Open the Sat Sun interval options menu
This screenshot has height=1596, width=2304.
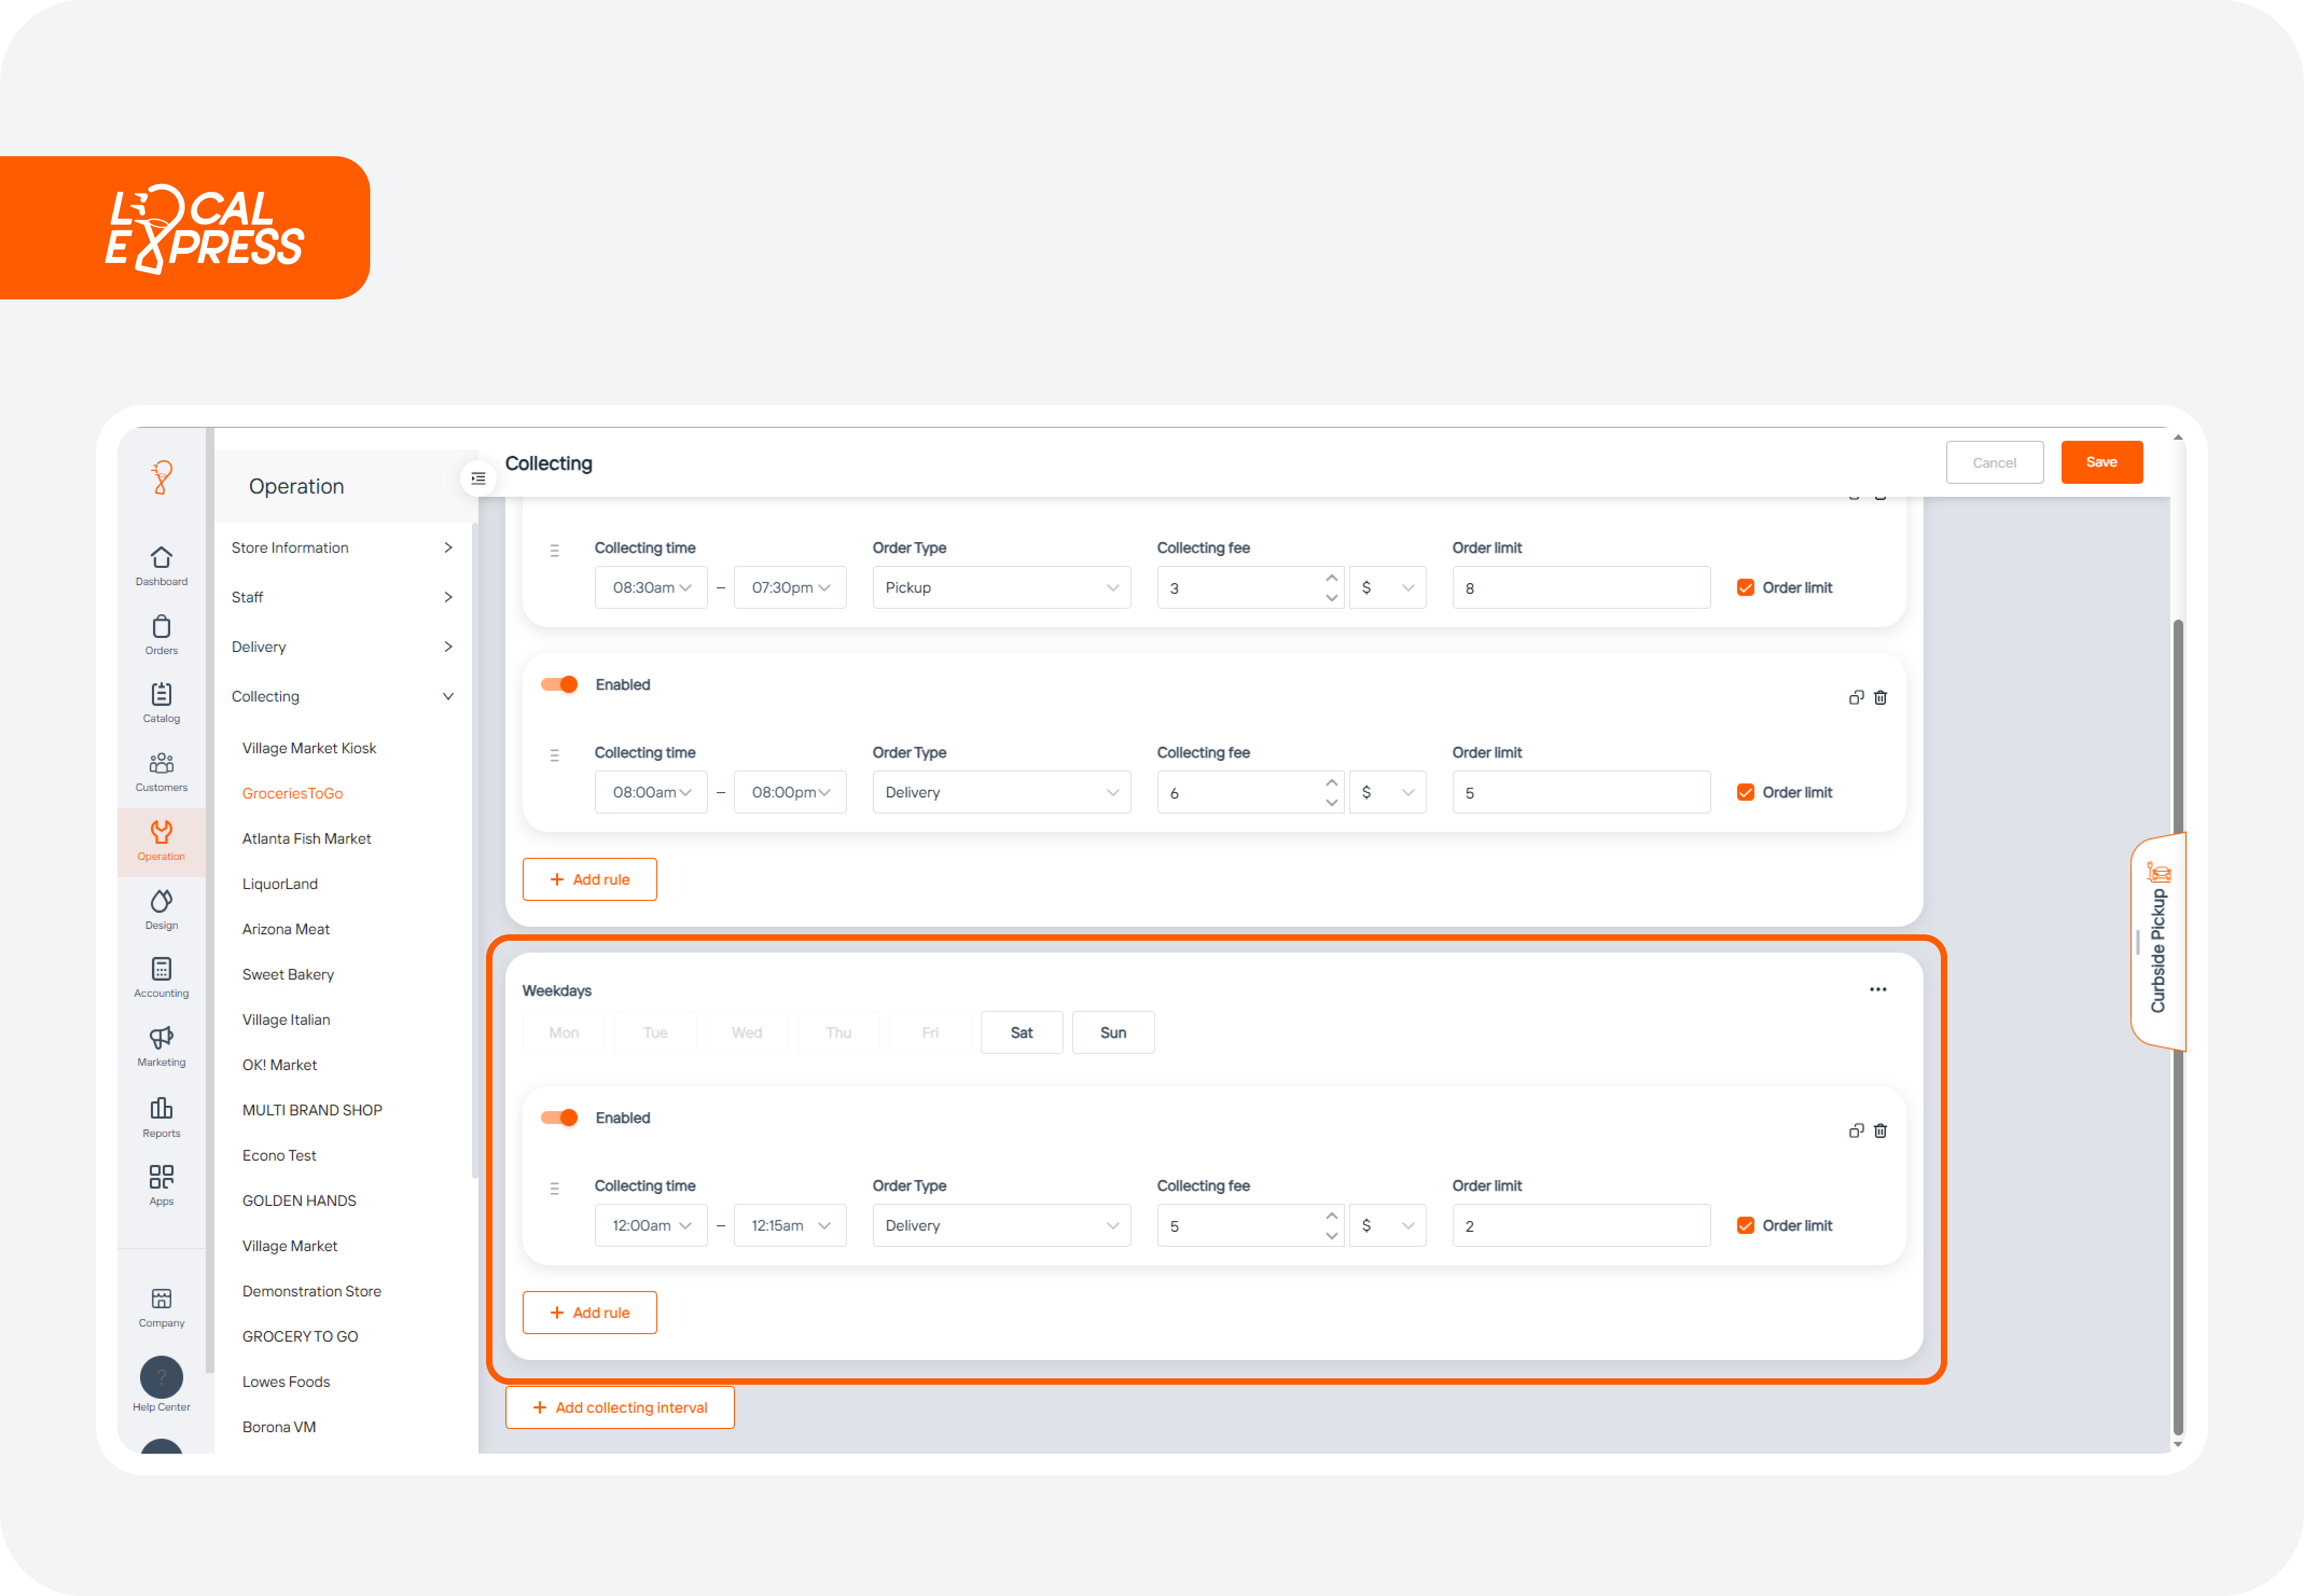tap(1878, 989)
